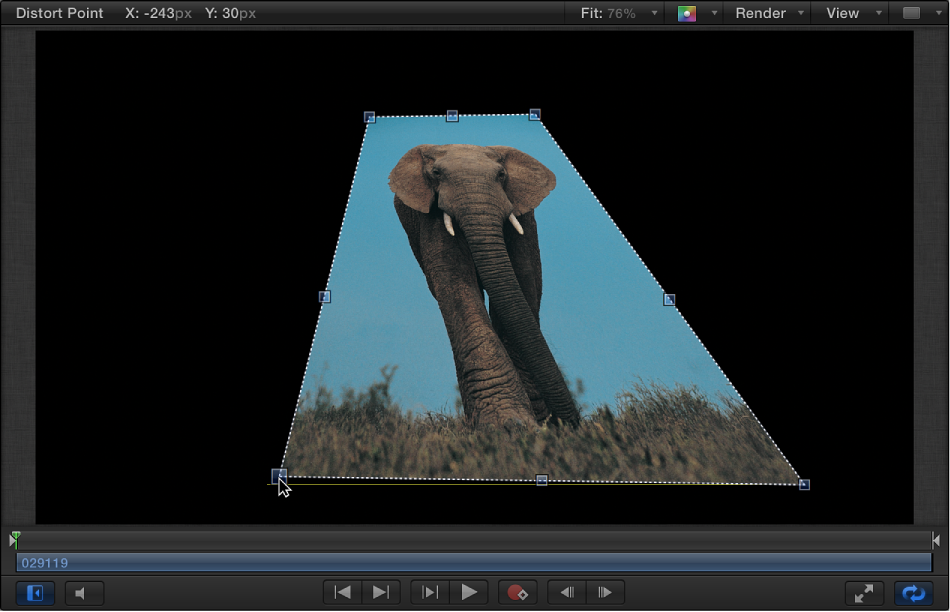Step backward one frame
The height and width of the screenshot is (612, 950).
point(567,592)
